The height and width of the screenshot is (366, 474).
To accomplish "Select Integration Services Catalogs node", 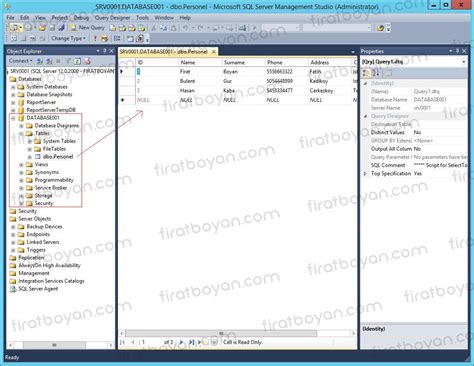I will tap(51, 281).
